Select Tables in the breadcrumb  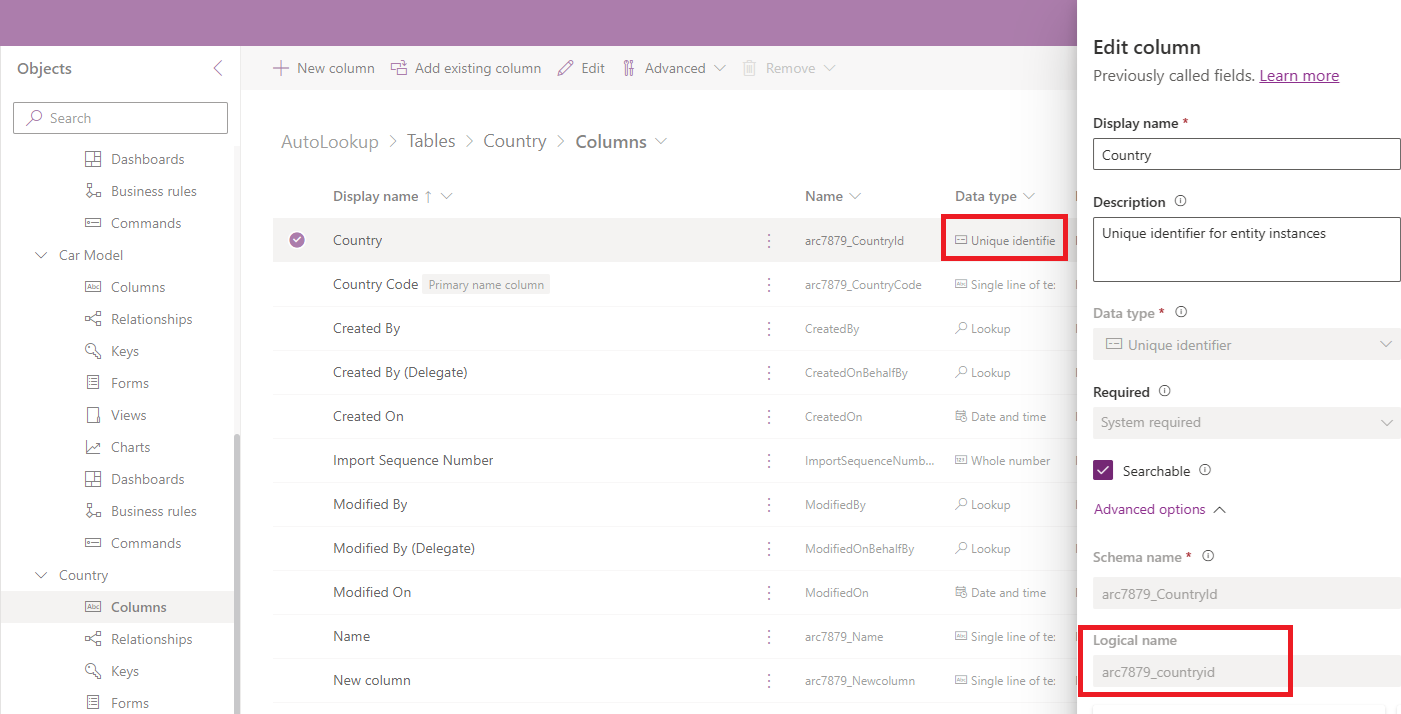tap(431, 141)
